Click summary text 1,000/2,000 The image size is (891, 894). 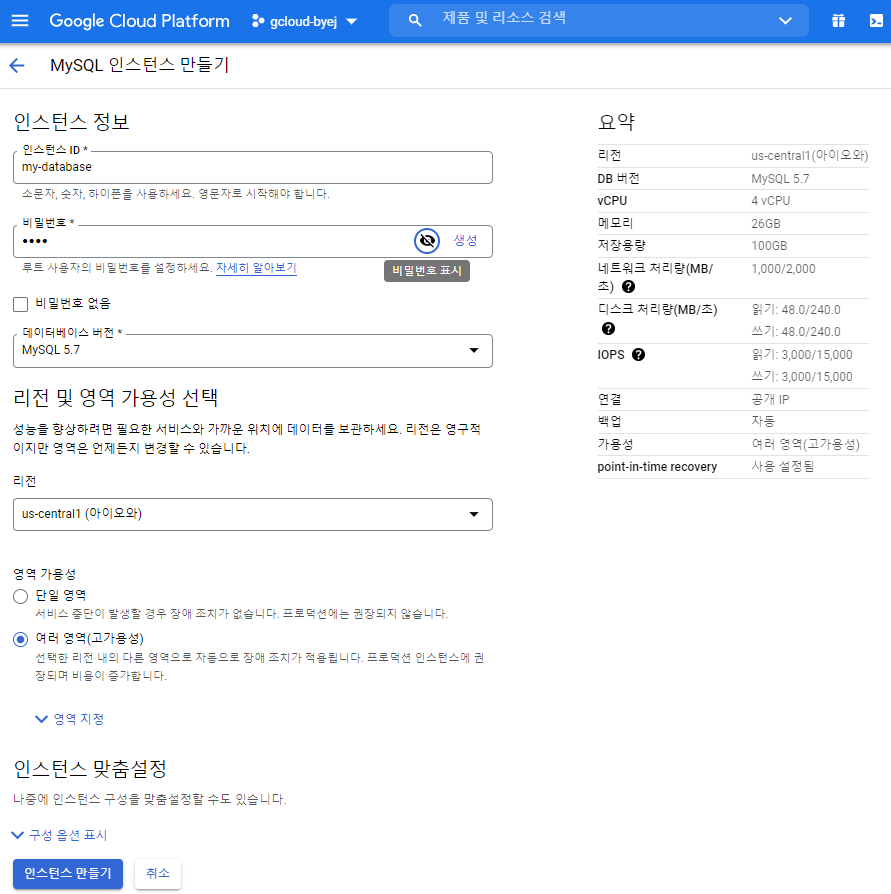tap(783, 269)
